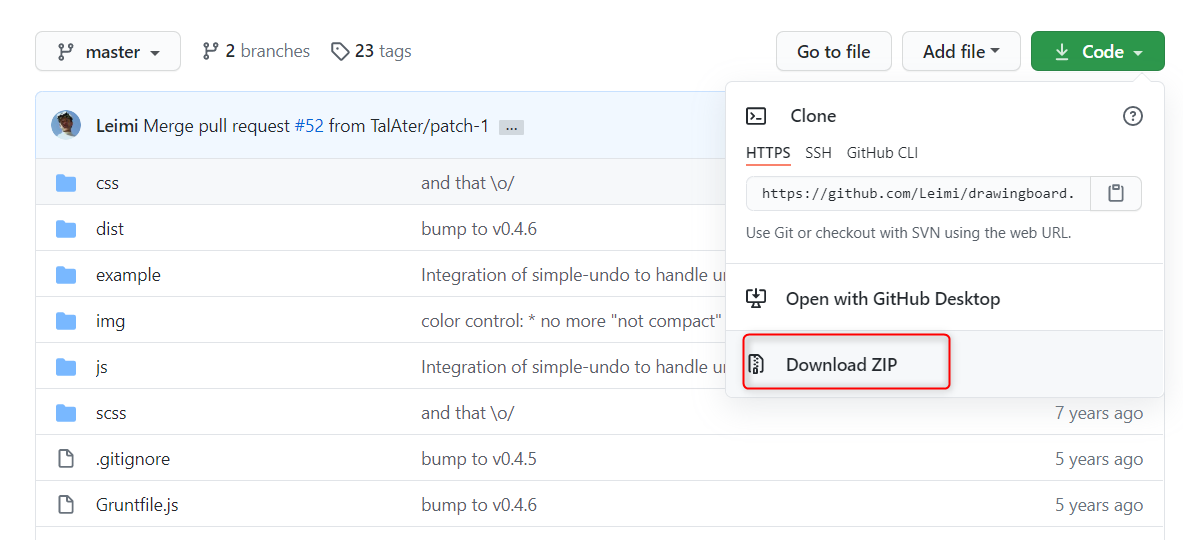The height and width of the screenshot is (540, 1183).
Task: Open the Gruntfile.js file
Action: [137, 505]
